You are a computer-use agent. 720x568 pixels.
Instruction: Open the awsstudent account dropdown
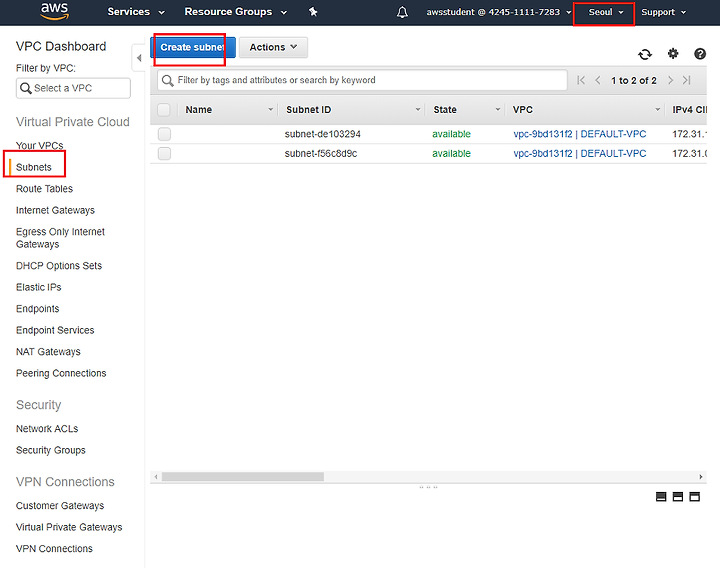(x=499, y=12)
